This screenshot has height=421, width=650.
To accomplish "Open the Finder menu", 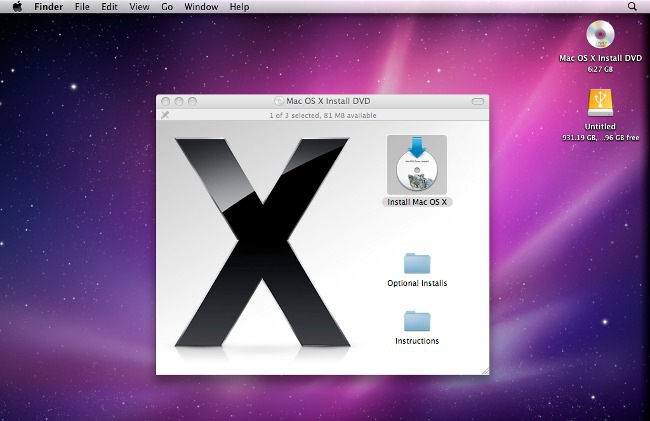I will pos(49,7).
